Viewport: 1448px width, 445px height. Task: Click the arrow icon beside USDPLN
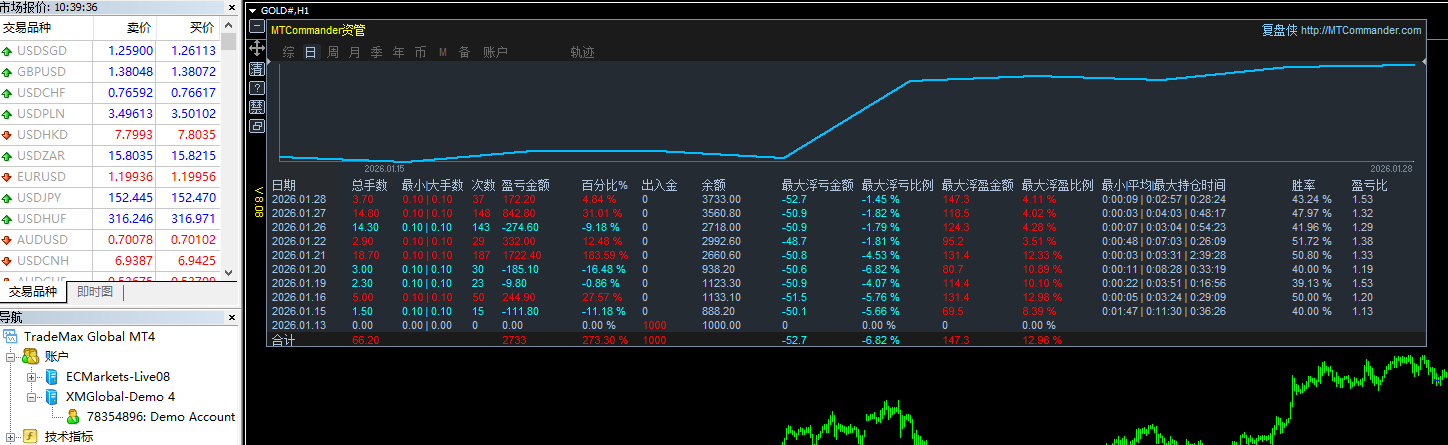(x=8, y=114)
